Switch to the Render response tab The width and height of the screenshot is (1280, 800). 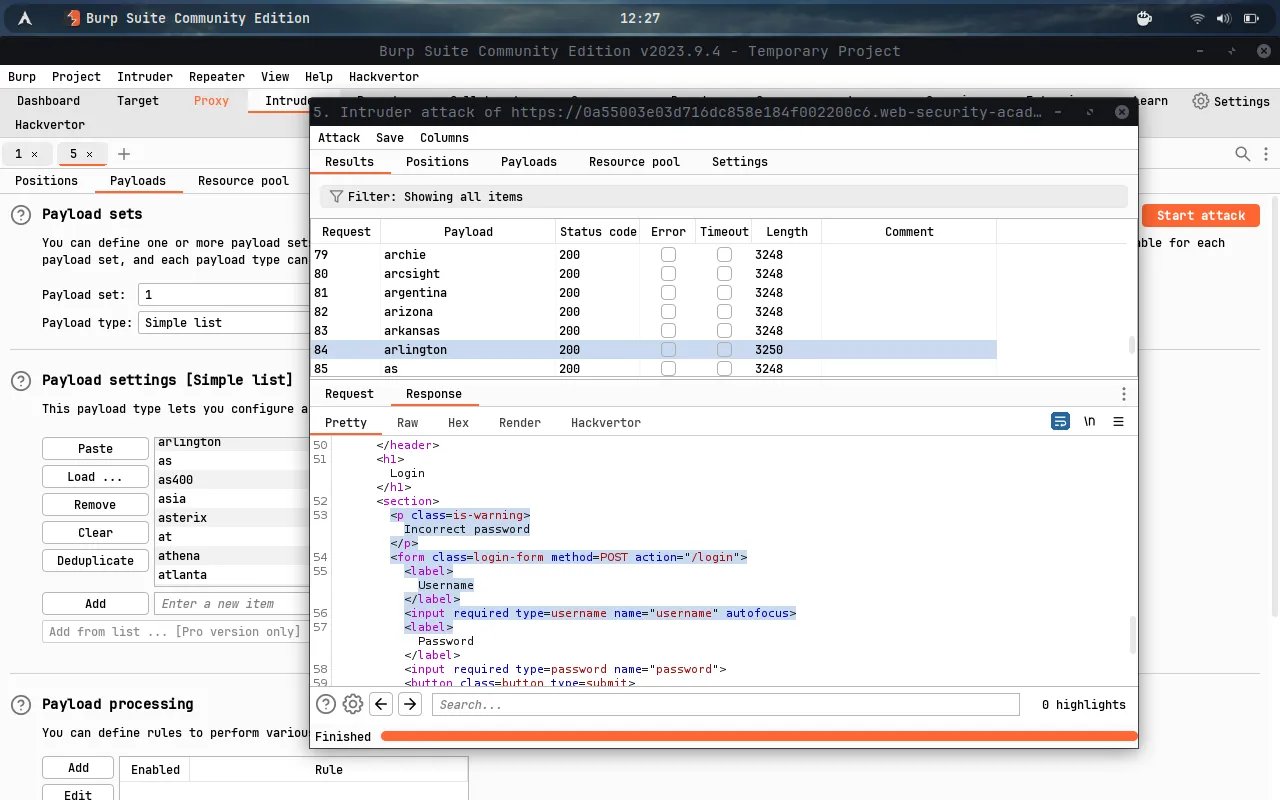[x=520, y=423]
